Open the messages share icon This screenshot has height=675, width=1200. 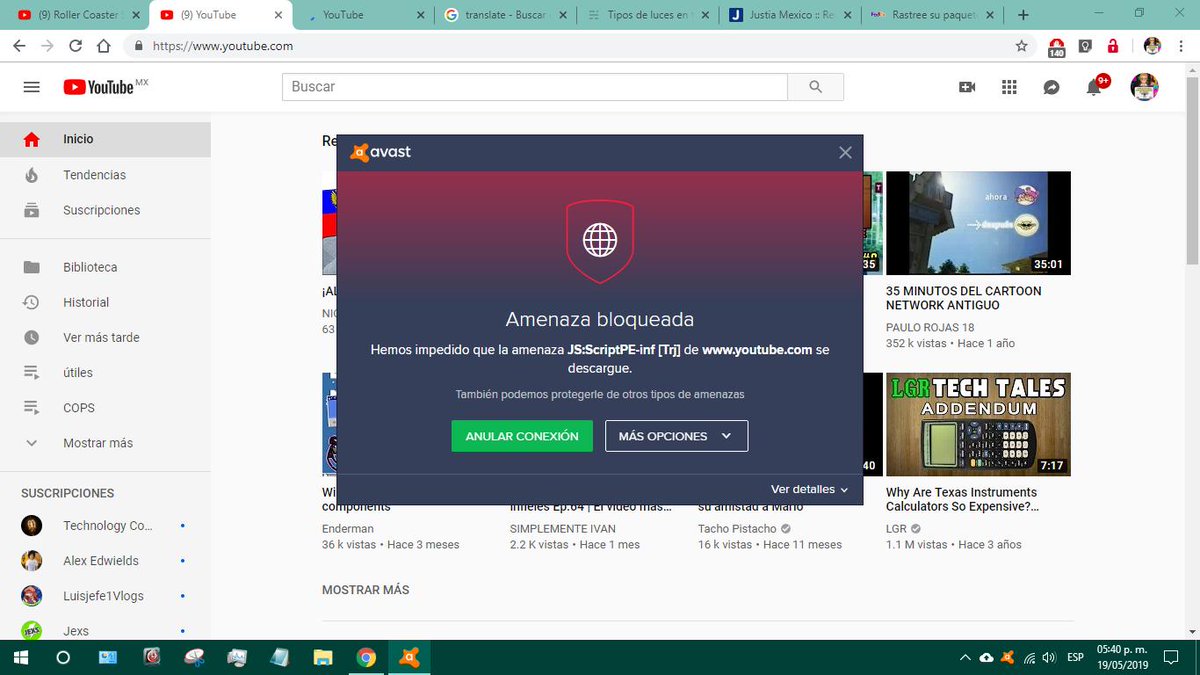pyautogui.click(x=1051, y=87)
